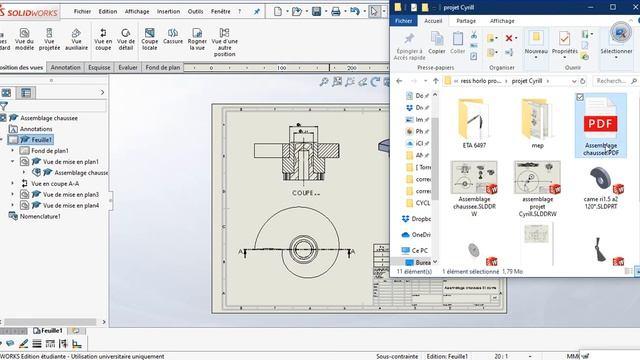Click OneDrive in Explorer navigation pane
640x360 pixels.
pyautogui.click(x=416, y=235)
